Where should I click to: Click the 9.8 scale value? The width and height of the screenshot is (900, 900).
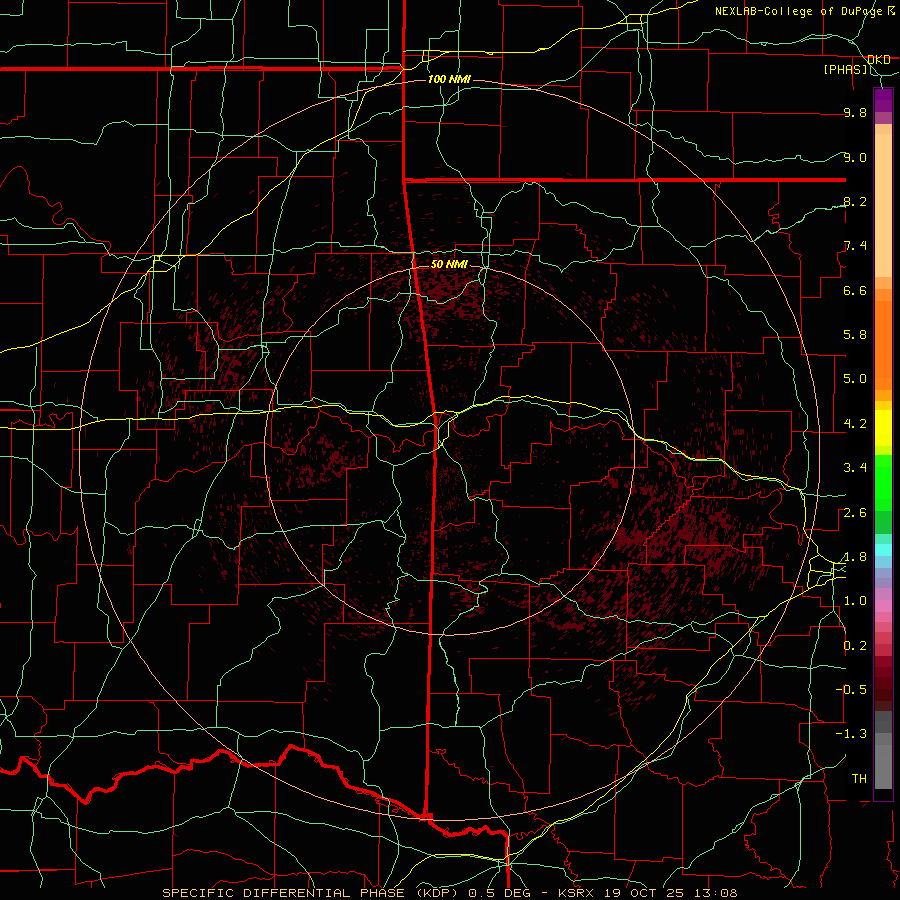pos(855,112)
